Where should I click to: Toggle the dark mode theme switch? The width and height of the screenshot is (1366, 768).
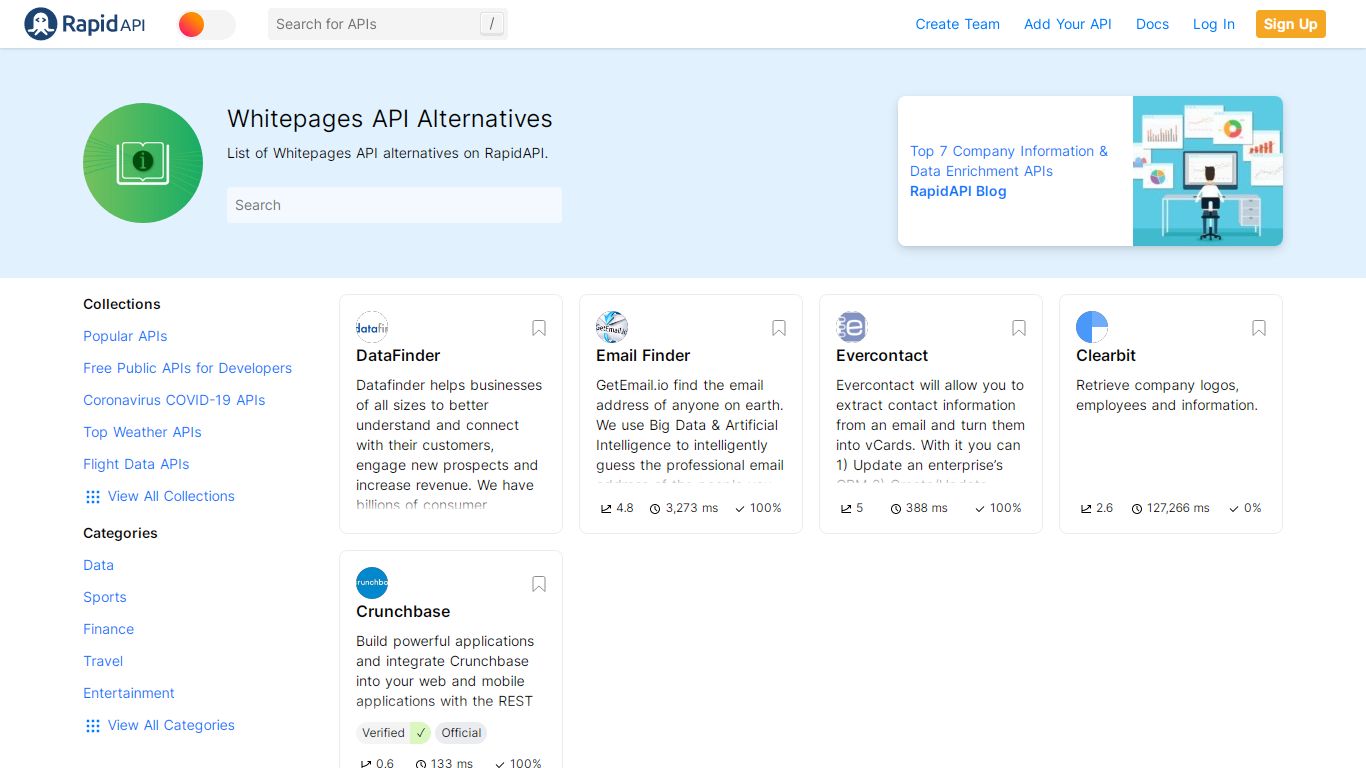[x=206, y=24]
